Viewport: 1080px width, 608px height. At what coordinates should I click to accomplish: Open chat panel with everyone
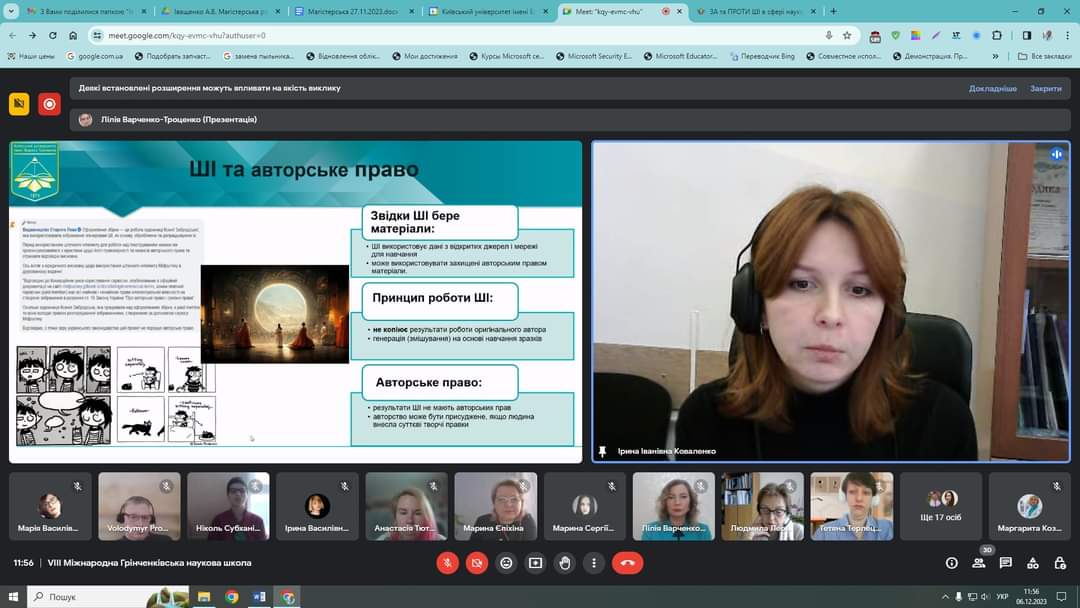pos(1005,563)
